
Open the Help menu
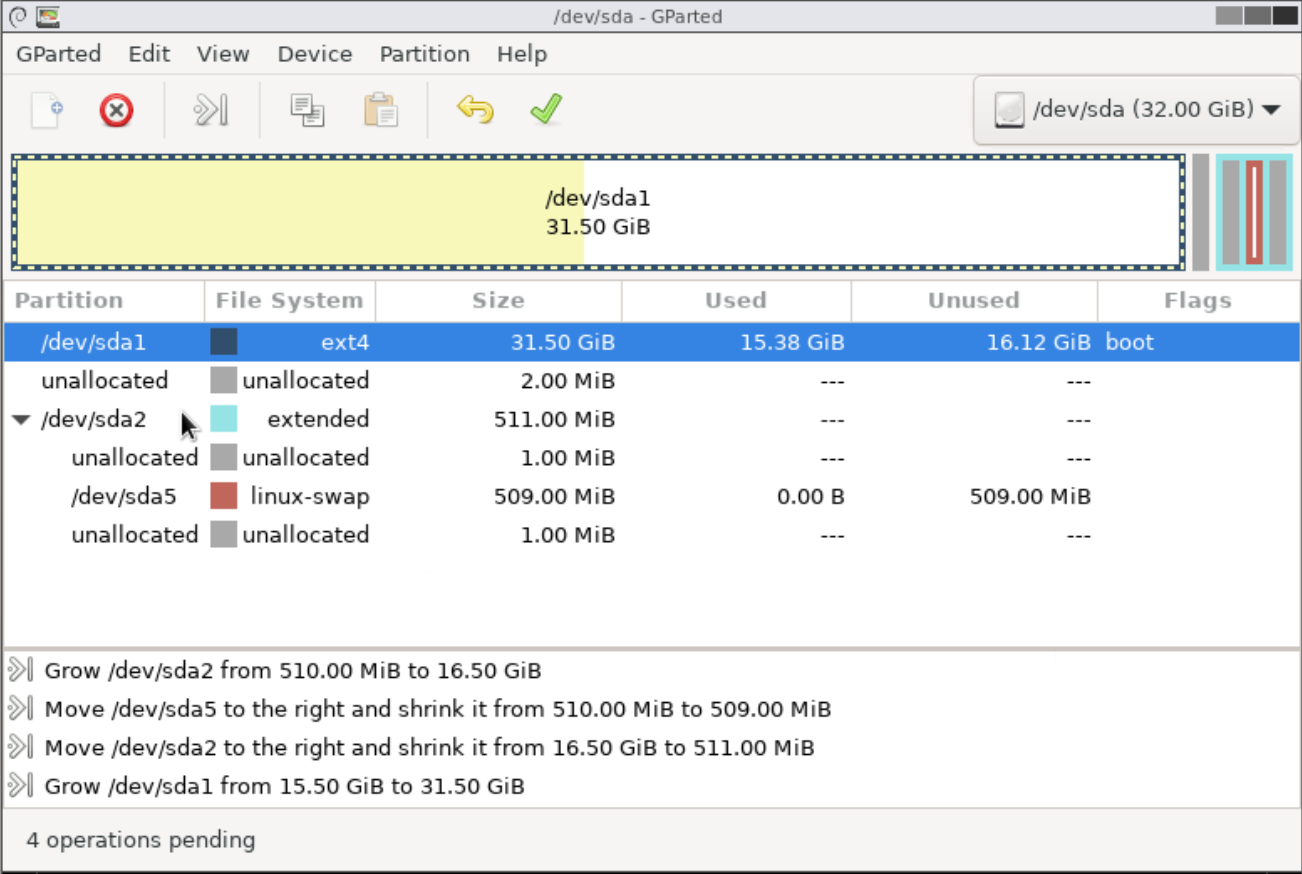[x=522, y=54]
